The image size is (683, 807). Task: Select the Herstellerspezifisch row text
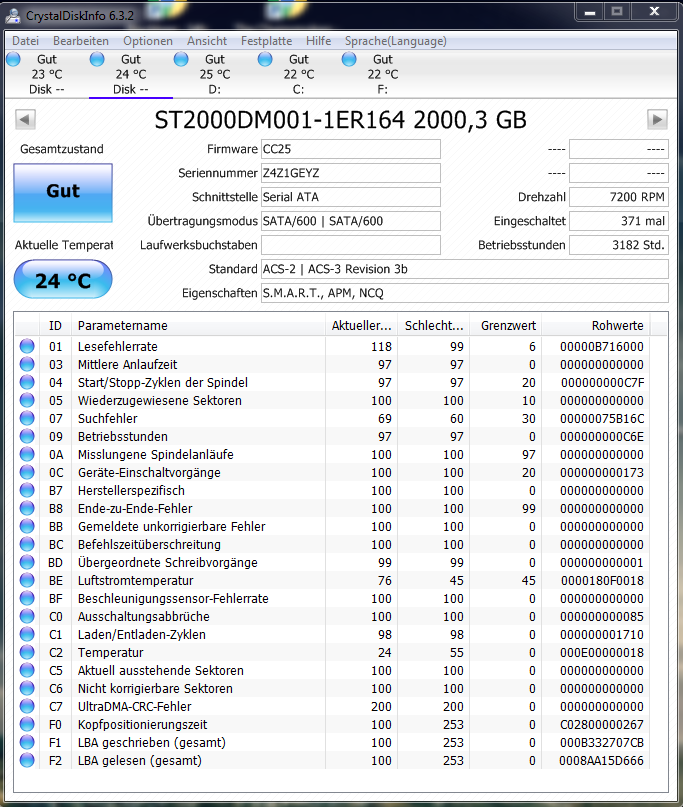point(131,490)
